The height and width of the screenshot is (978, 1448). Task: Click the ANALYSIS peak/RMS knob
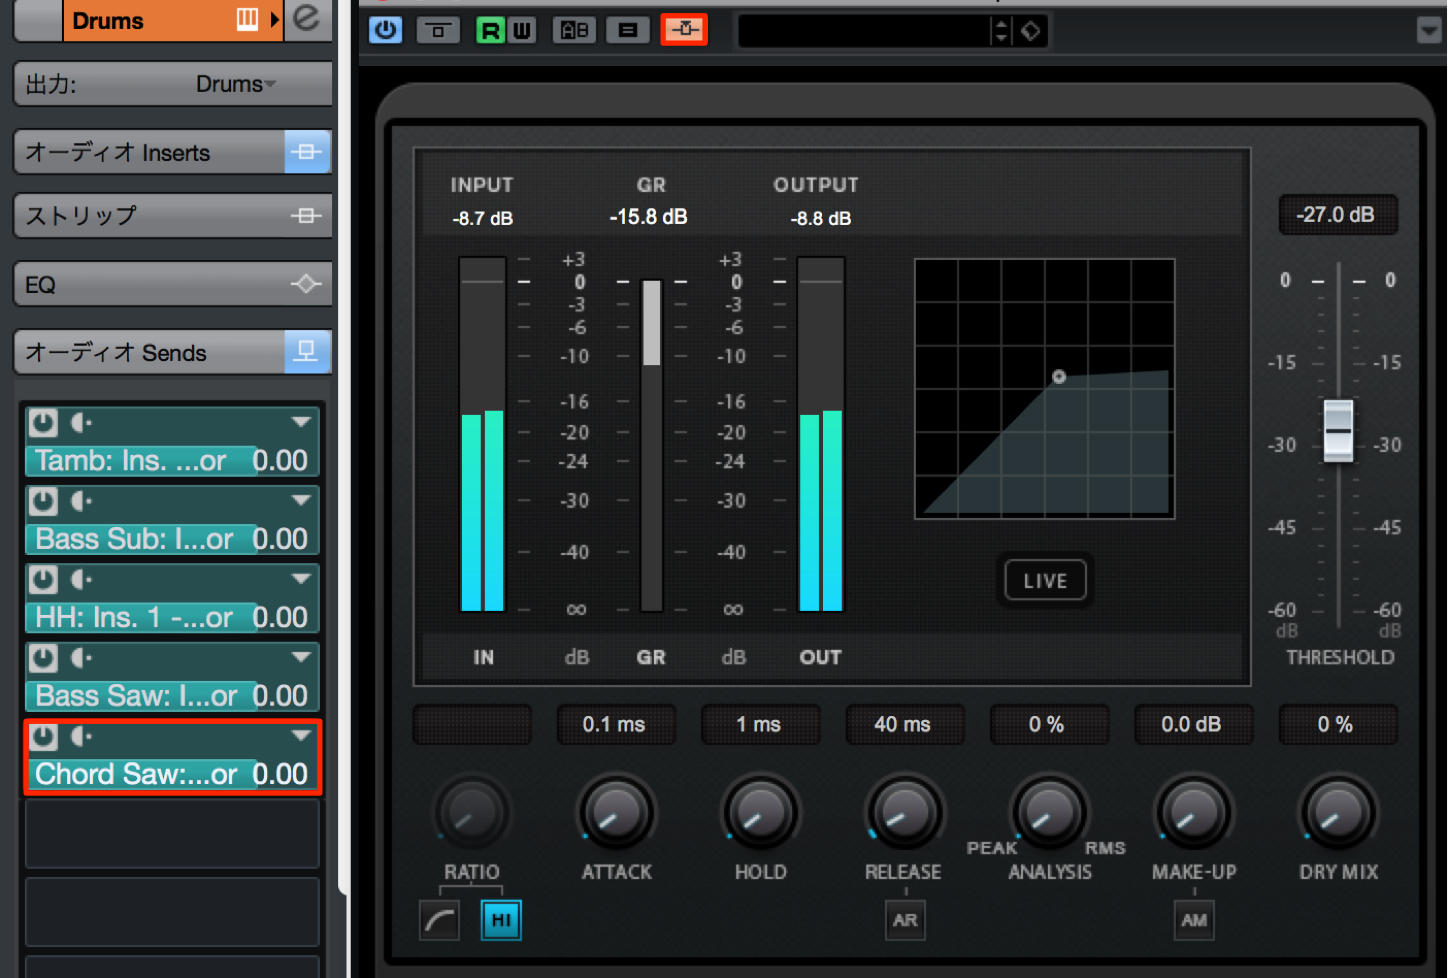coord(1049,812)
